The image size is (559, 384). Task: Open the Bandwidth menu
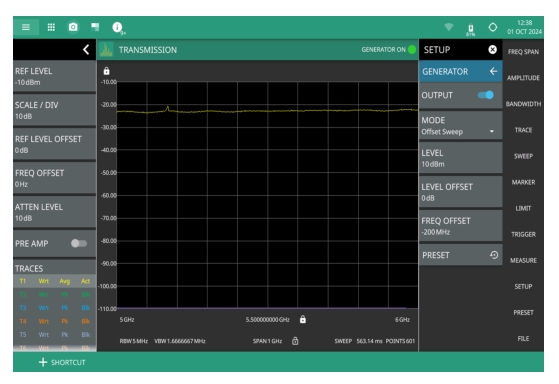tap(523, 104)
